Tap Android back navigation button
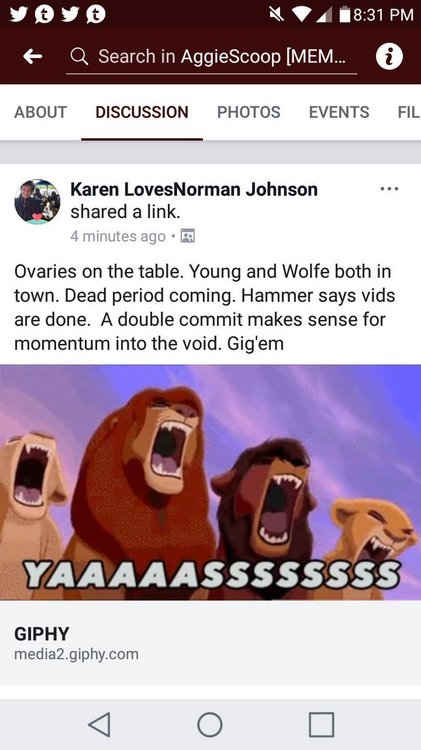421x750 pixels. click(x=100, y=724)
